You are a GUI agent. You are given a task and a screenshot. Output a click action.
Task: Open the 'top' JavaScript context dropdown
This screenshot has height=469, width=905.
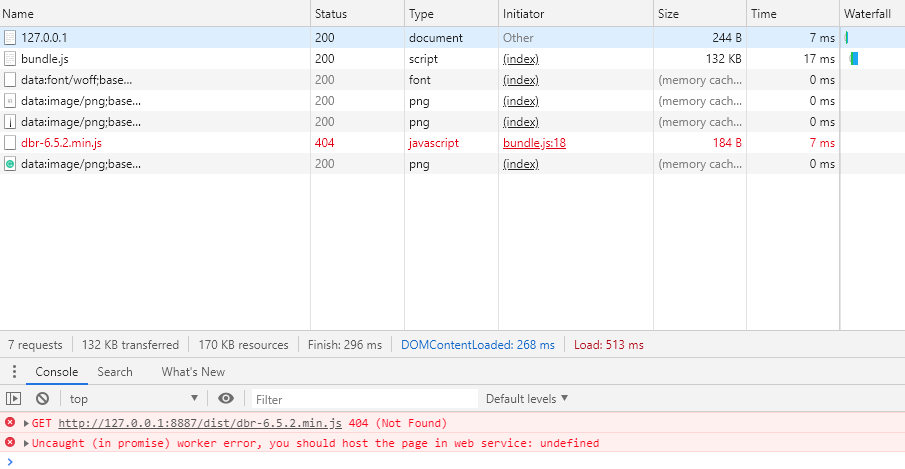(134, 399)
